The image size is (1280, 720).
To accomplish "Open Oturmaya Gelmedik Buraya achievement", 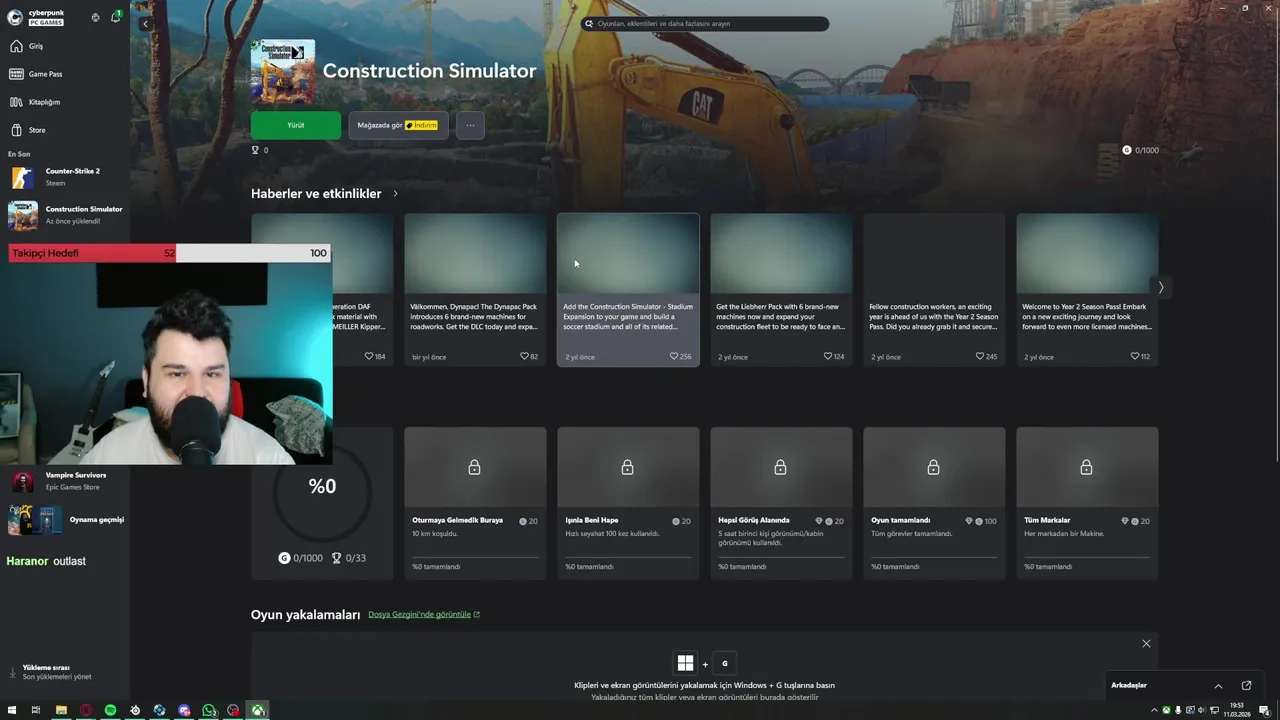I will pos(475,503).
